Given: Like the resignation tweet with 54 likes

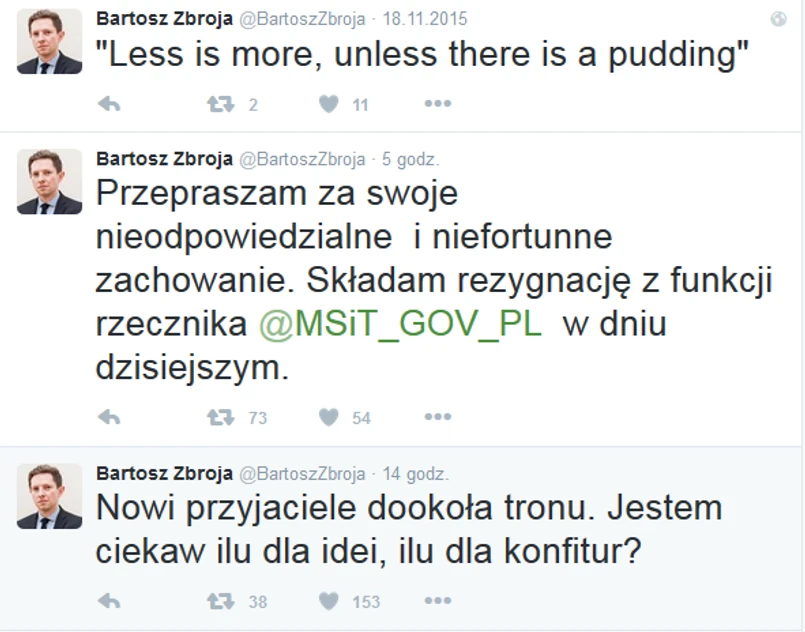Looking at the screenshot, I should [328, 417].
